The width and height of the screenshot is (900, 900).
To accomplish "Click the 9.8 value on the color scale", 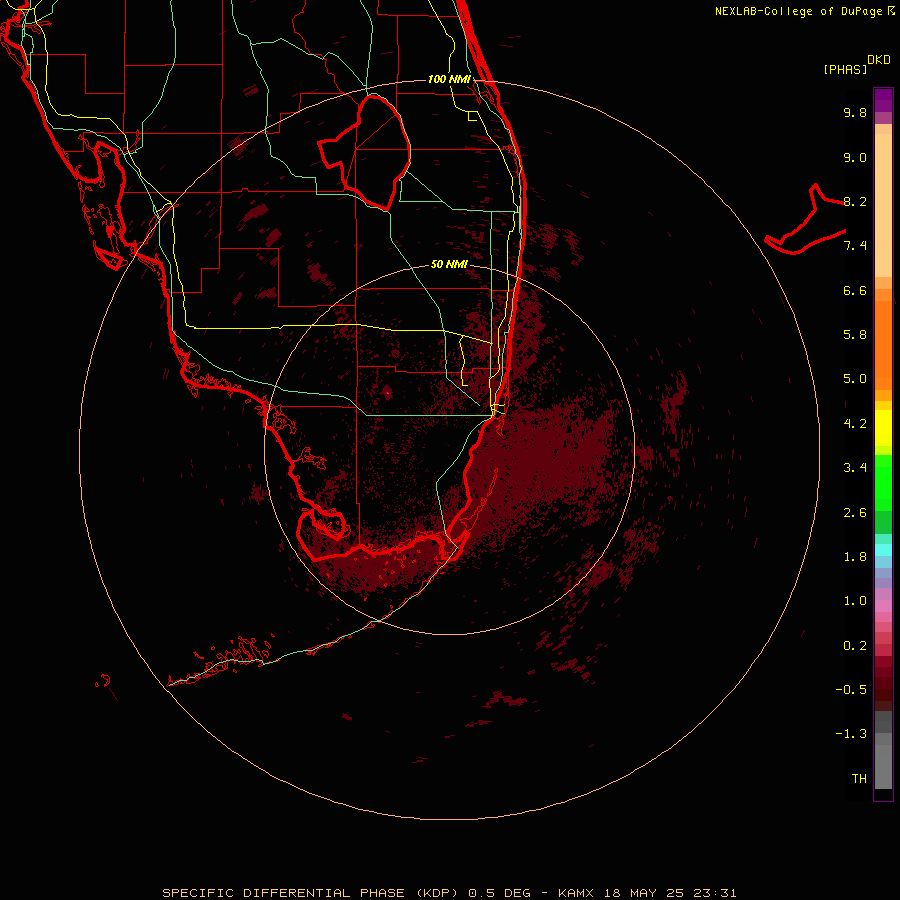I will point(855,112).
